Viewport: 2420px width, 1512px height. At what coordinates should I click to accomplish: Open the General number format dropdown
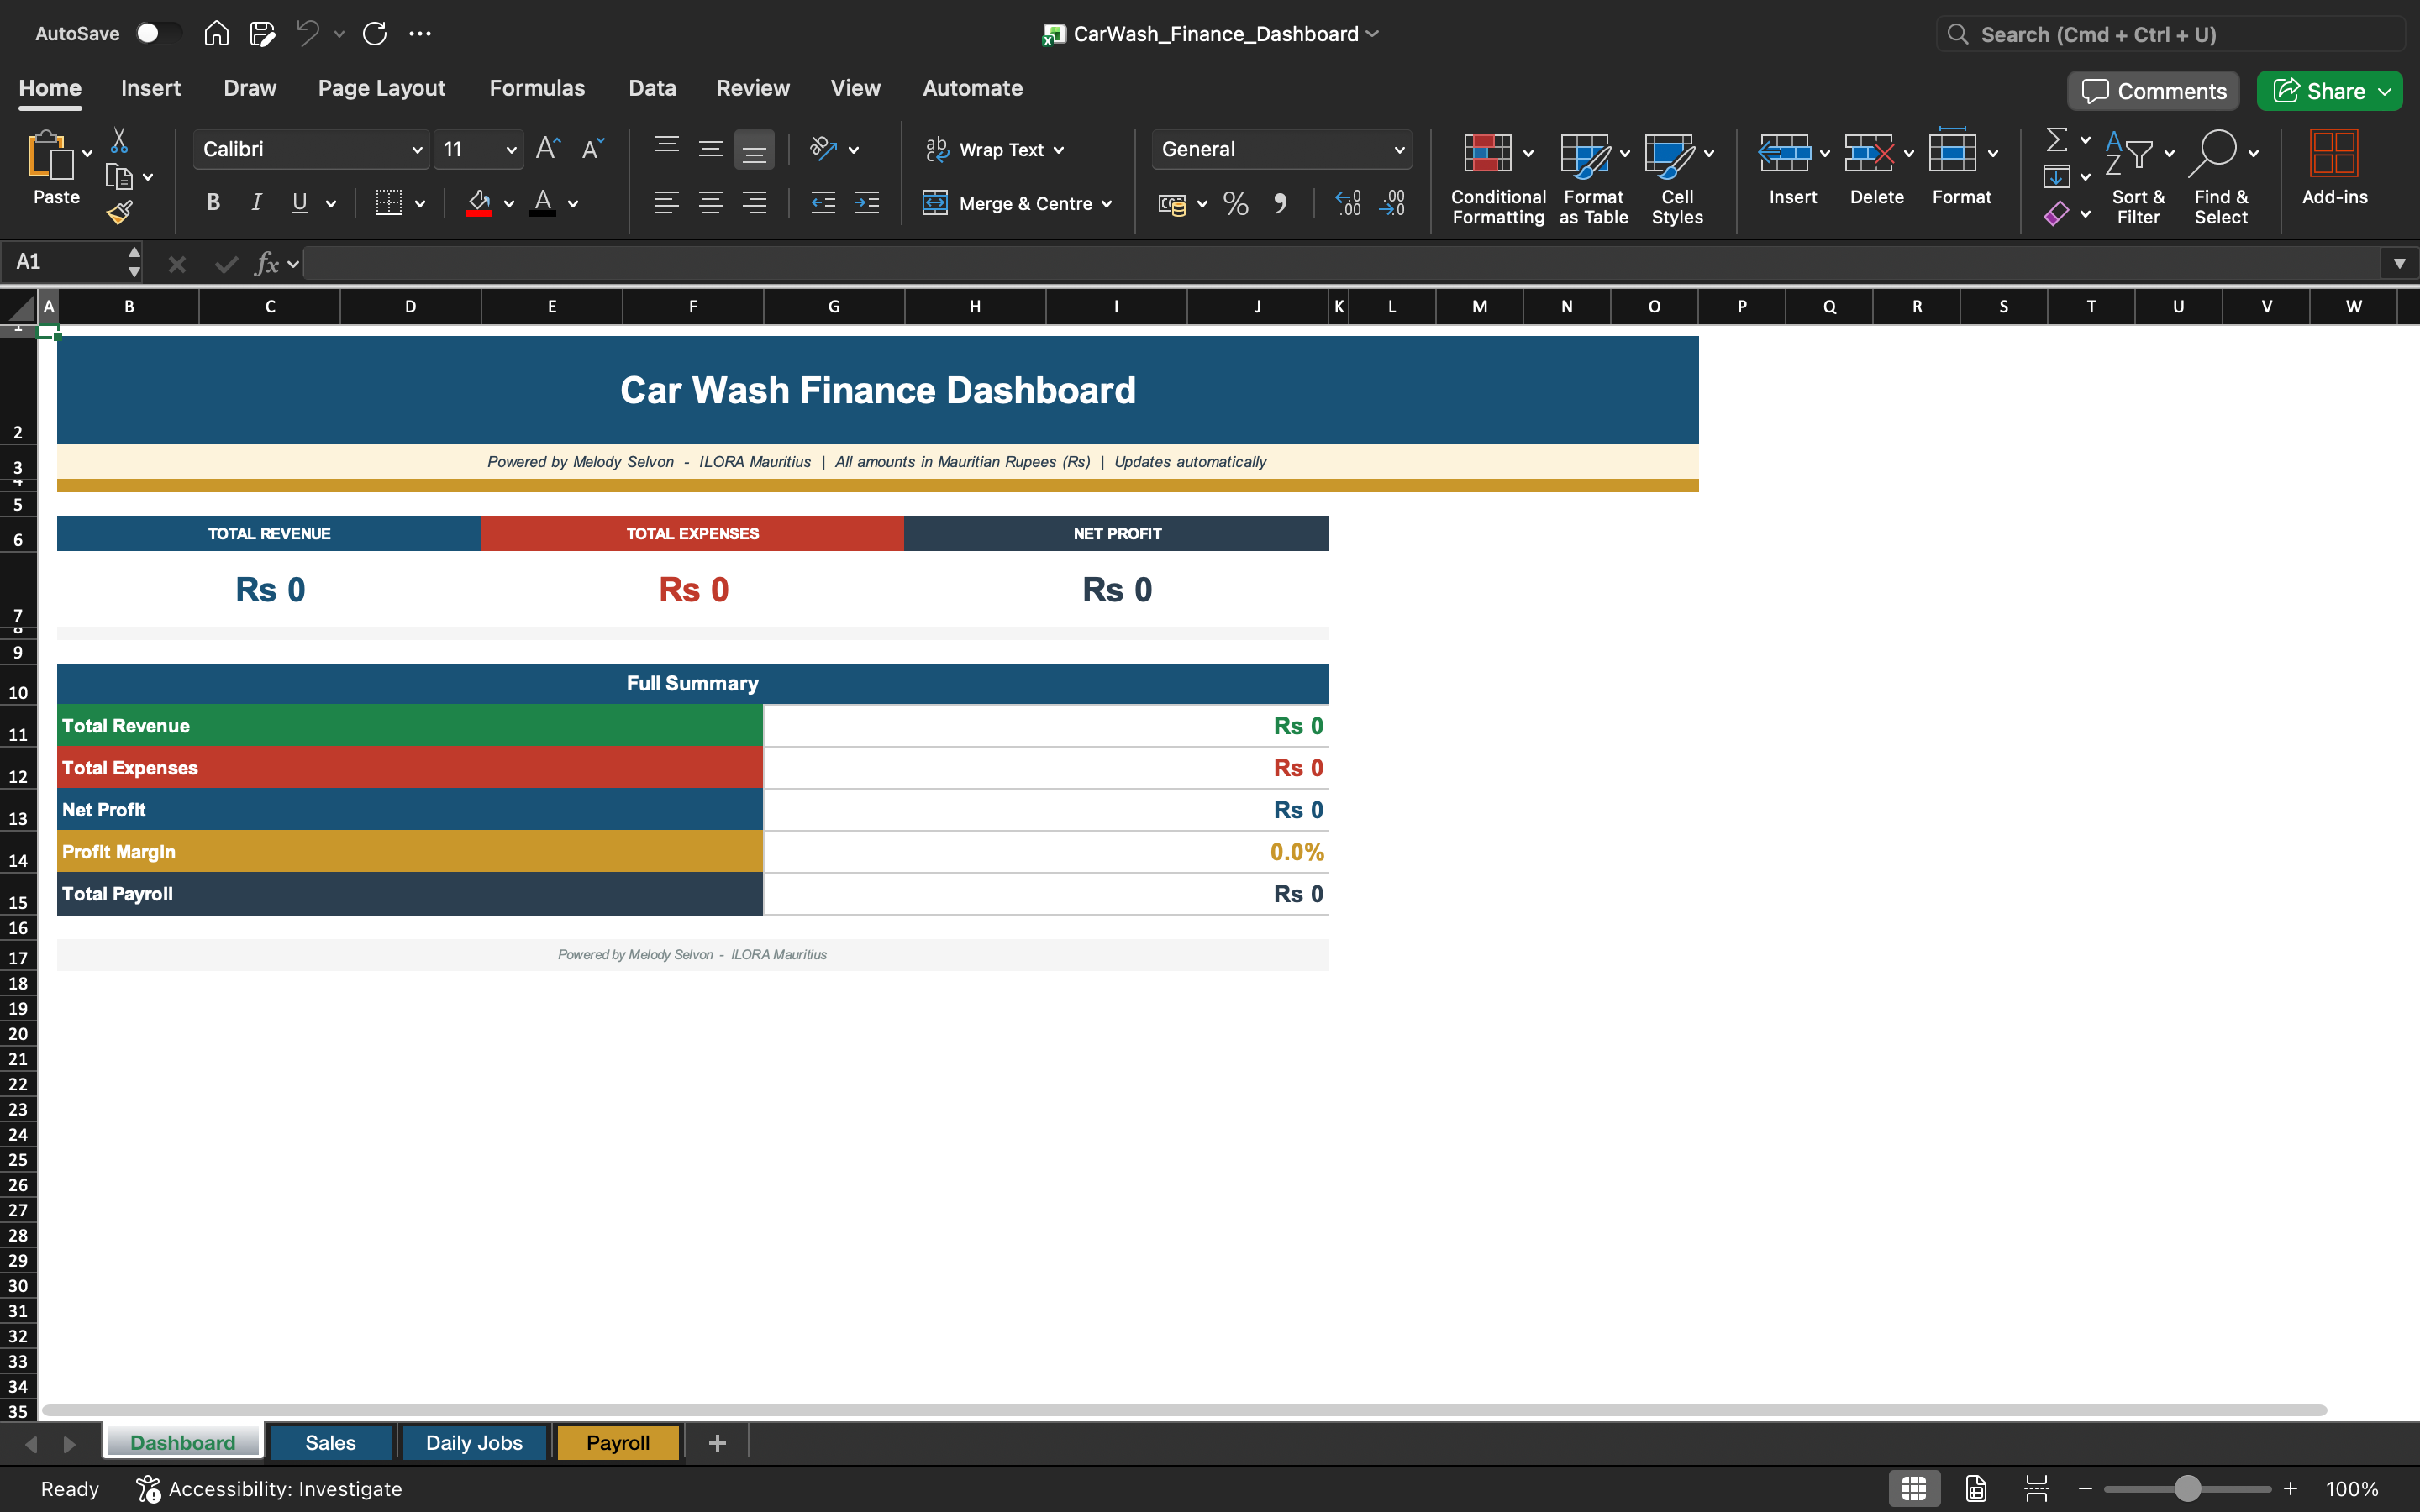pos(1399,150)
